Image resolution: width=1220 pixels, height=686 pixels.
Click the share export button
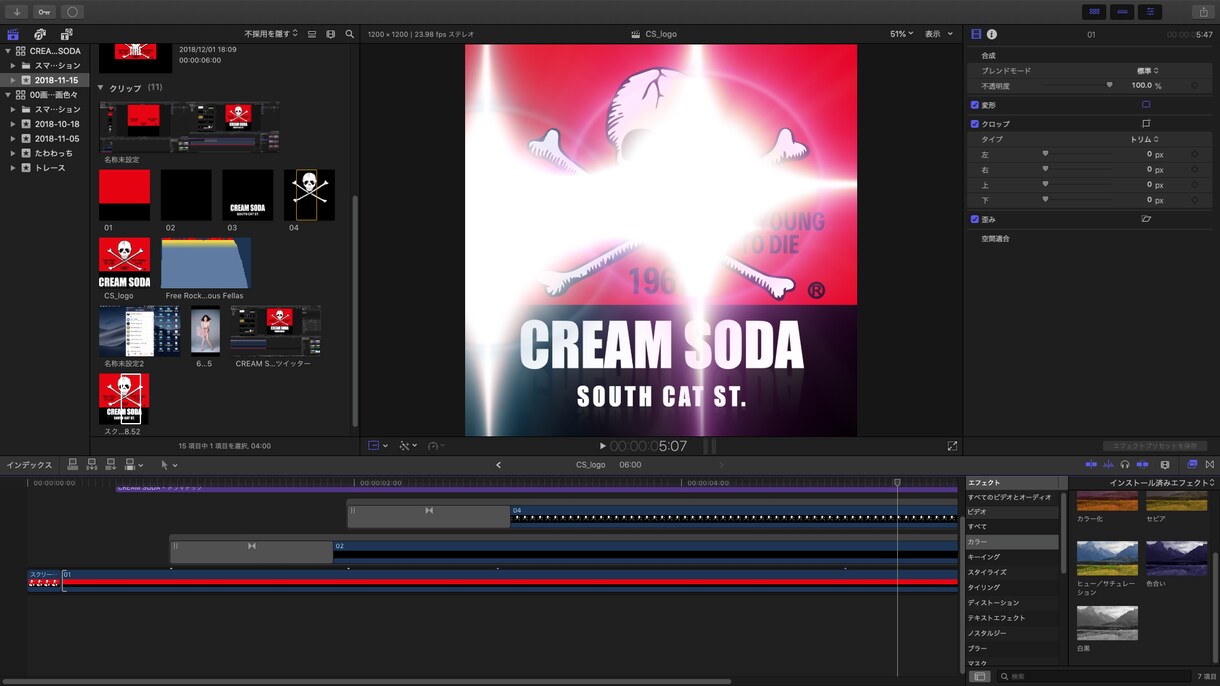point(1203,12)
